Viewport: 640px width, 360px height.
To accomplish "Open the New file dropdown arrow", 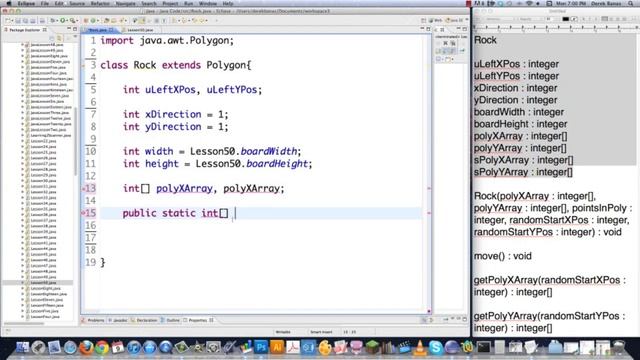I will tap(12, 20).
